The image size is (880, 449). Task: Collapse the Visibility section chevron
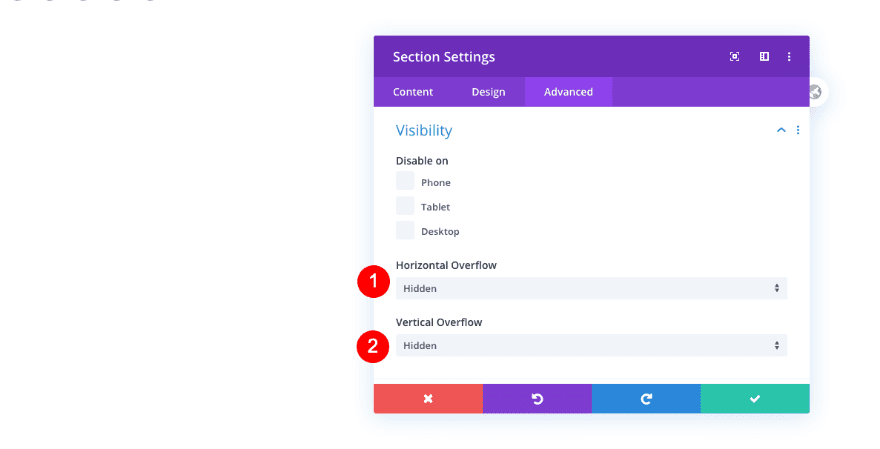[781, 130]
